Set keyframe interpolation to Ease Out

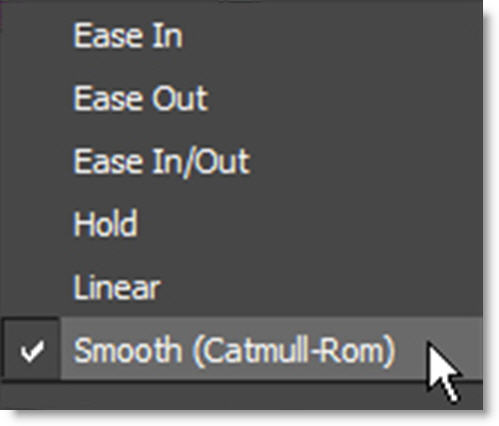(x=241, y=98)
